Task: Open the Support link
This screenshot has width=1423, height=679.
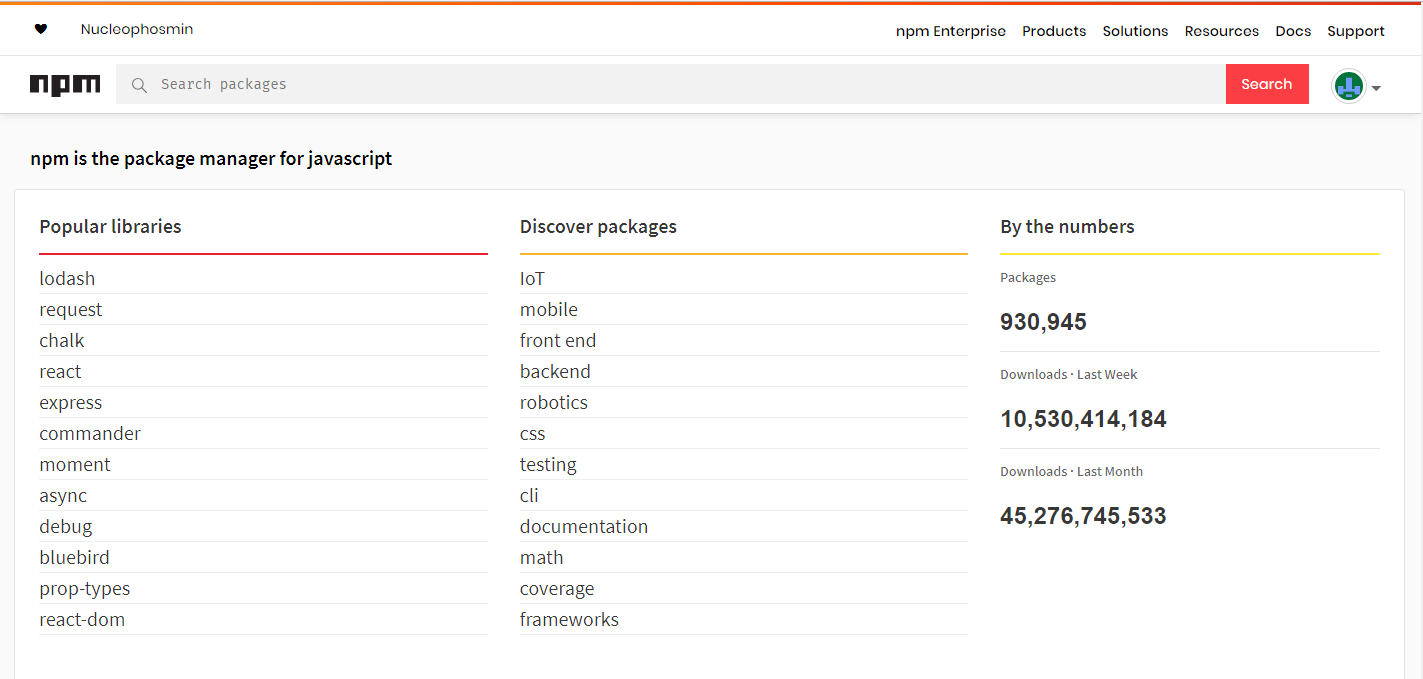Action: 1355,31
